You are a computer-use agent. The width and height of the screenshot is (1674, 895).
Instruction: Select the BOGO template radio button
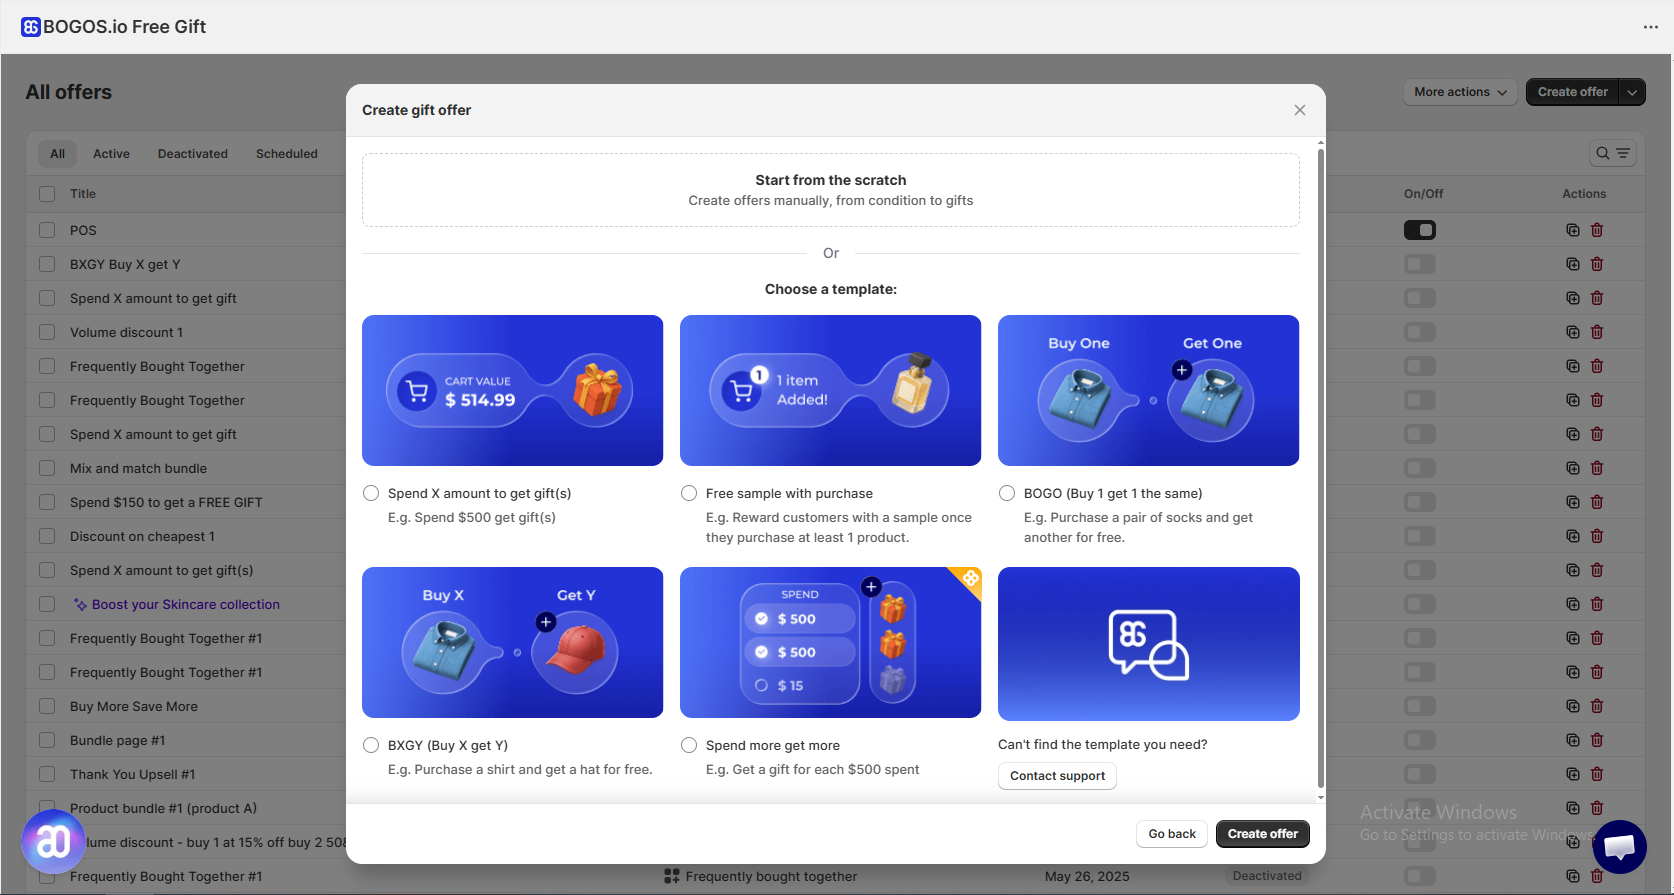pos(1007,493)
